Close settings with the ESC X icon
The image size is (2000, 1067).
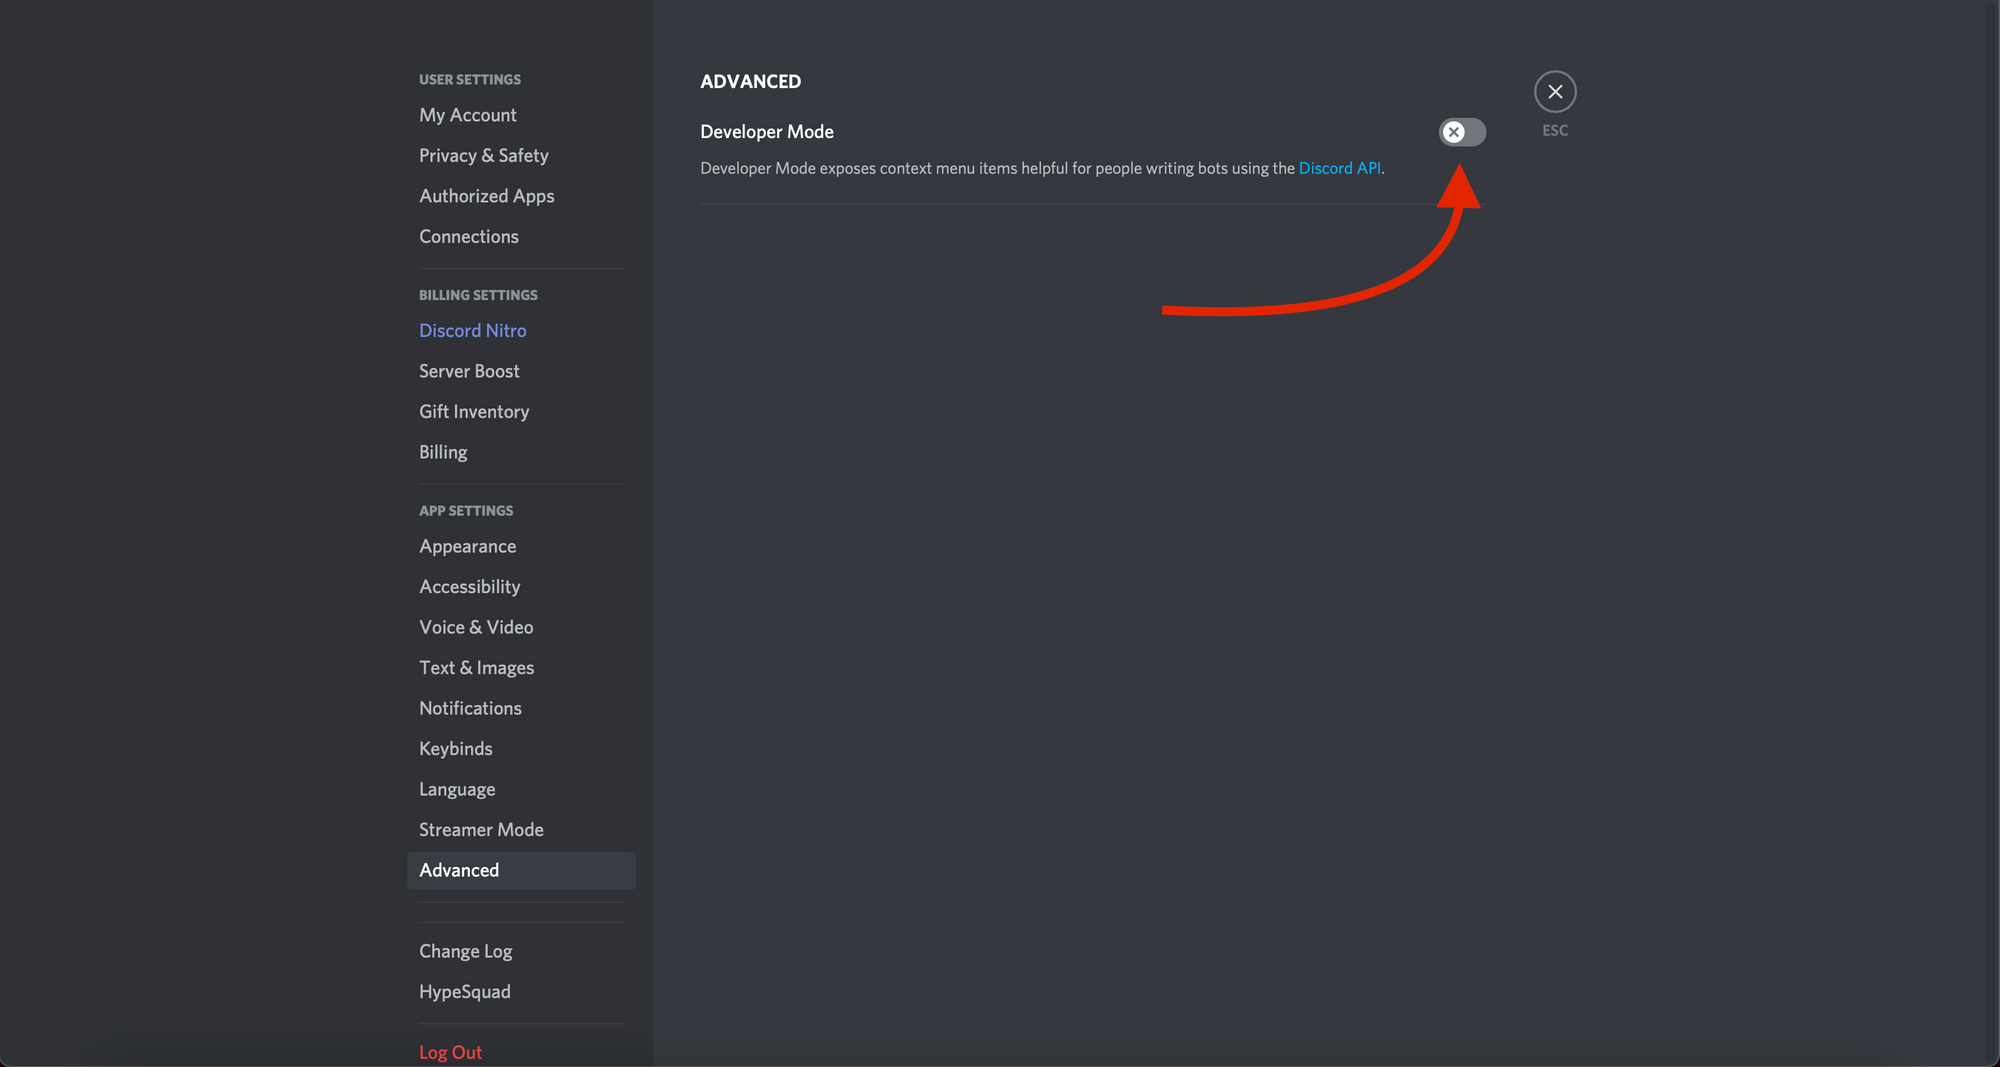coord(1555,92)
